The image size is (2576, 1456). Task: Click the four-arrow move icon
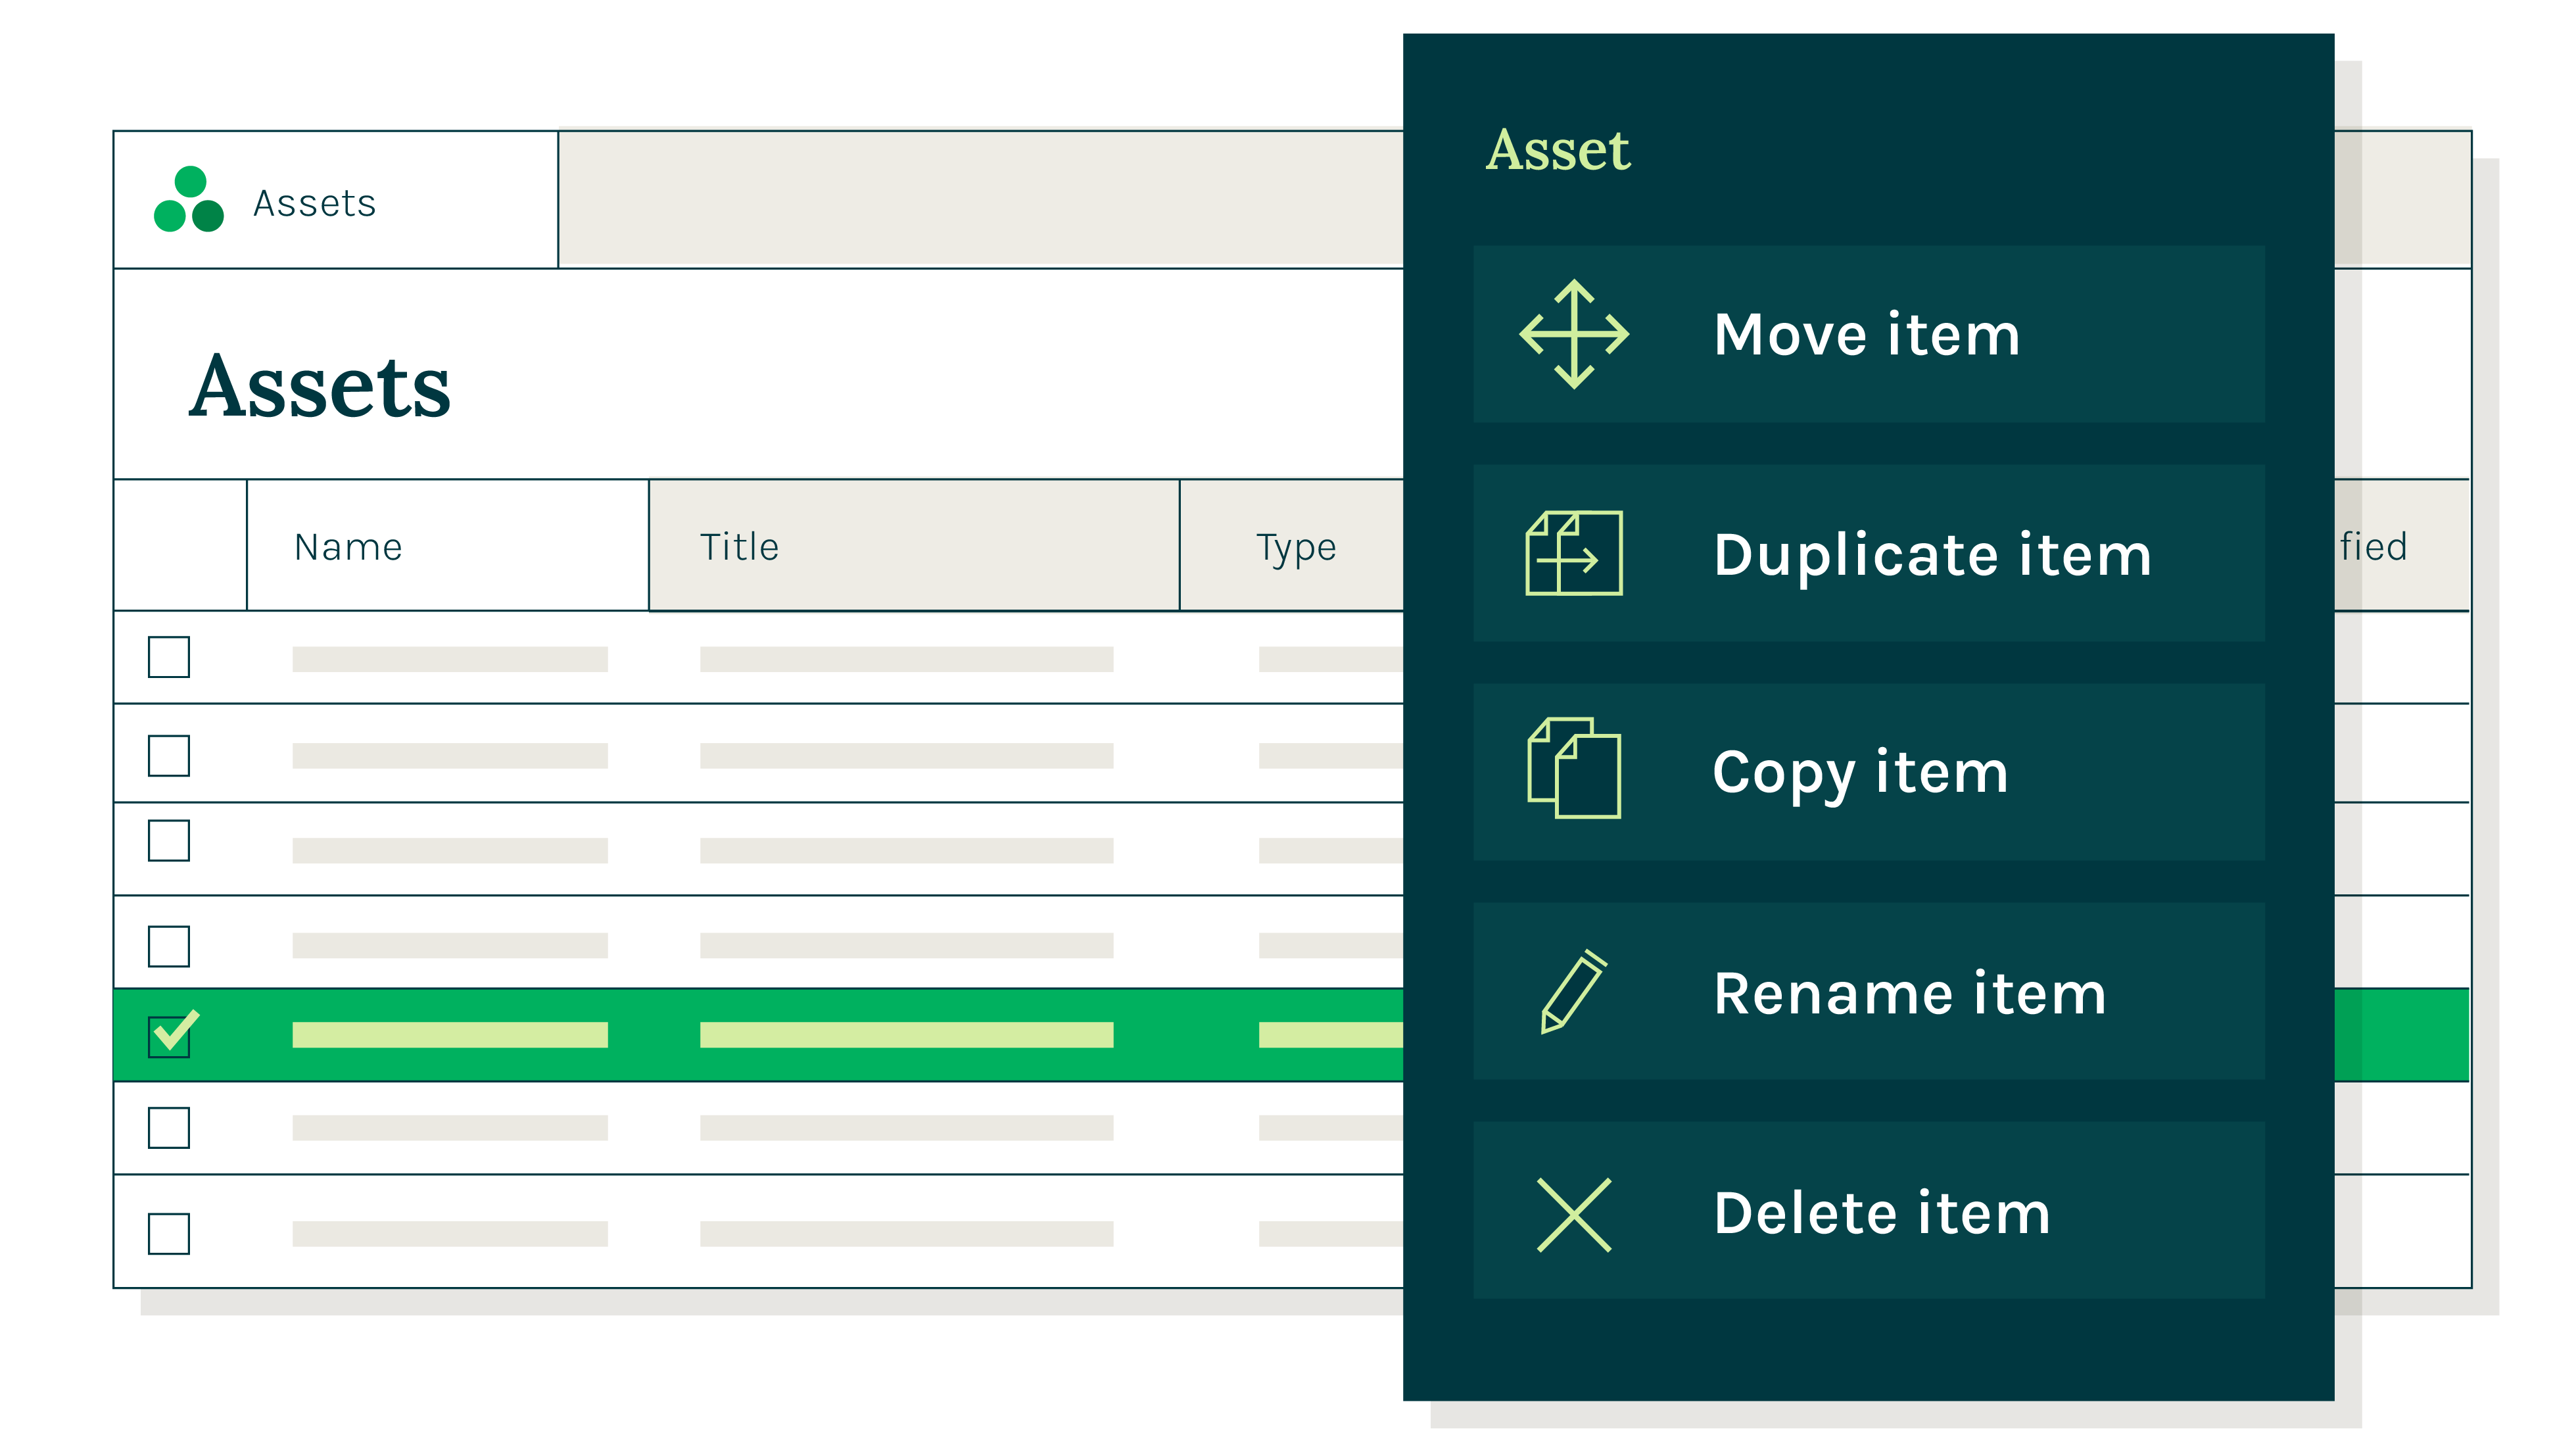(1573, 334)
